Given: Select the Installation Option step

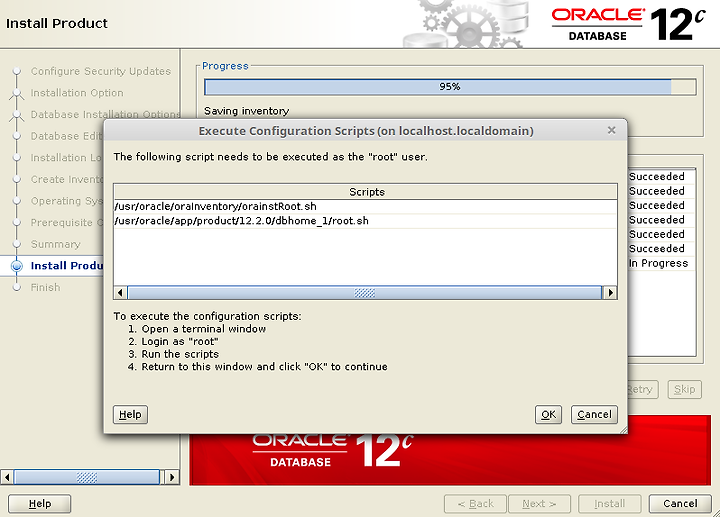Looking at the screenshot, I should click(77, 93).
